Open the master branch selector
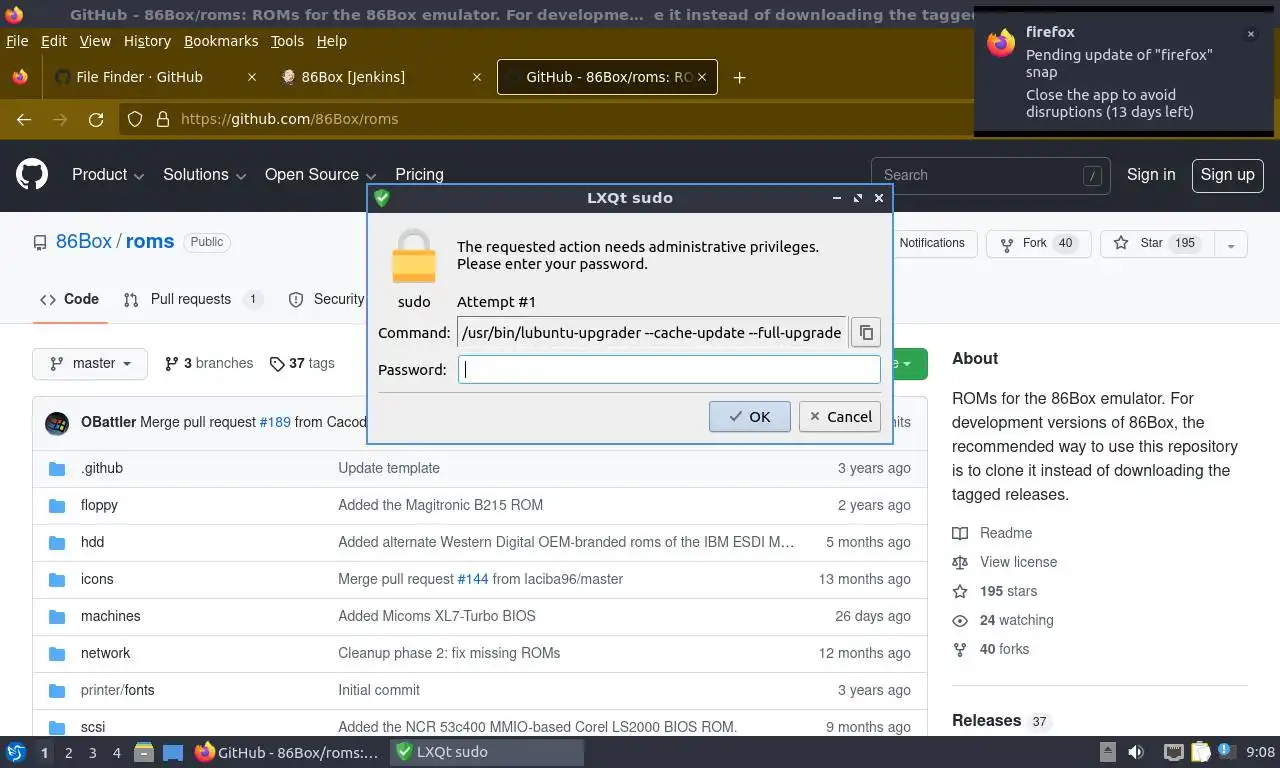The image size is (1280, 768). pos(90,363)
